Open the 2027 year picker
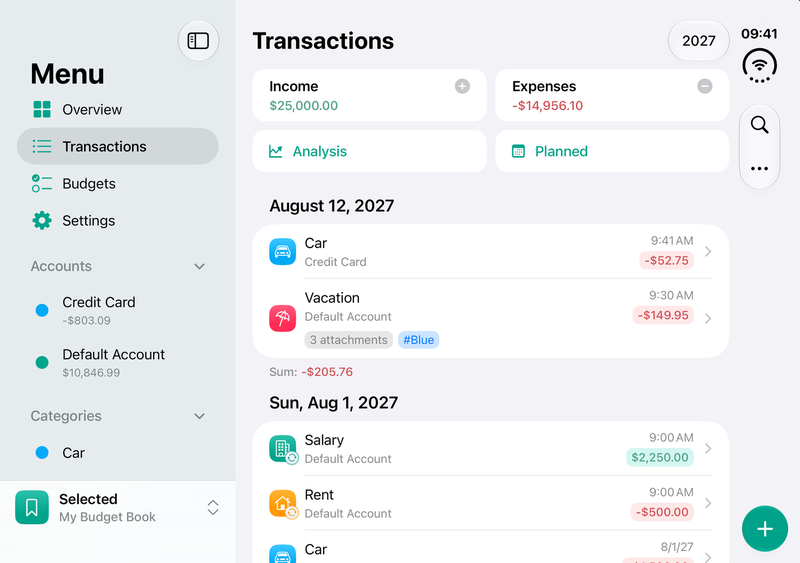Screen dimensions: 800x563 click(x=698, y=40)
